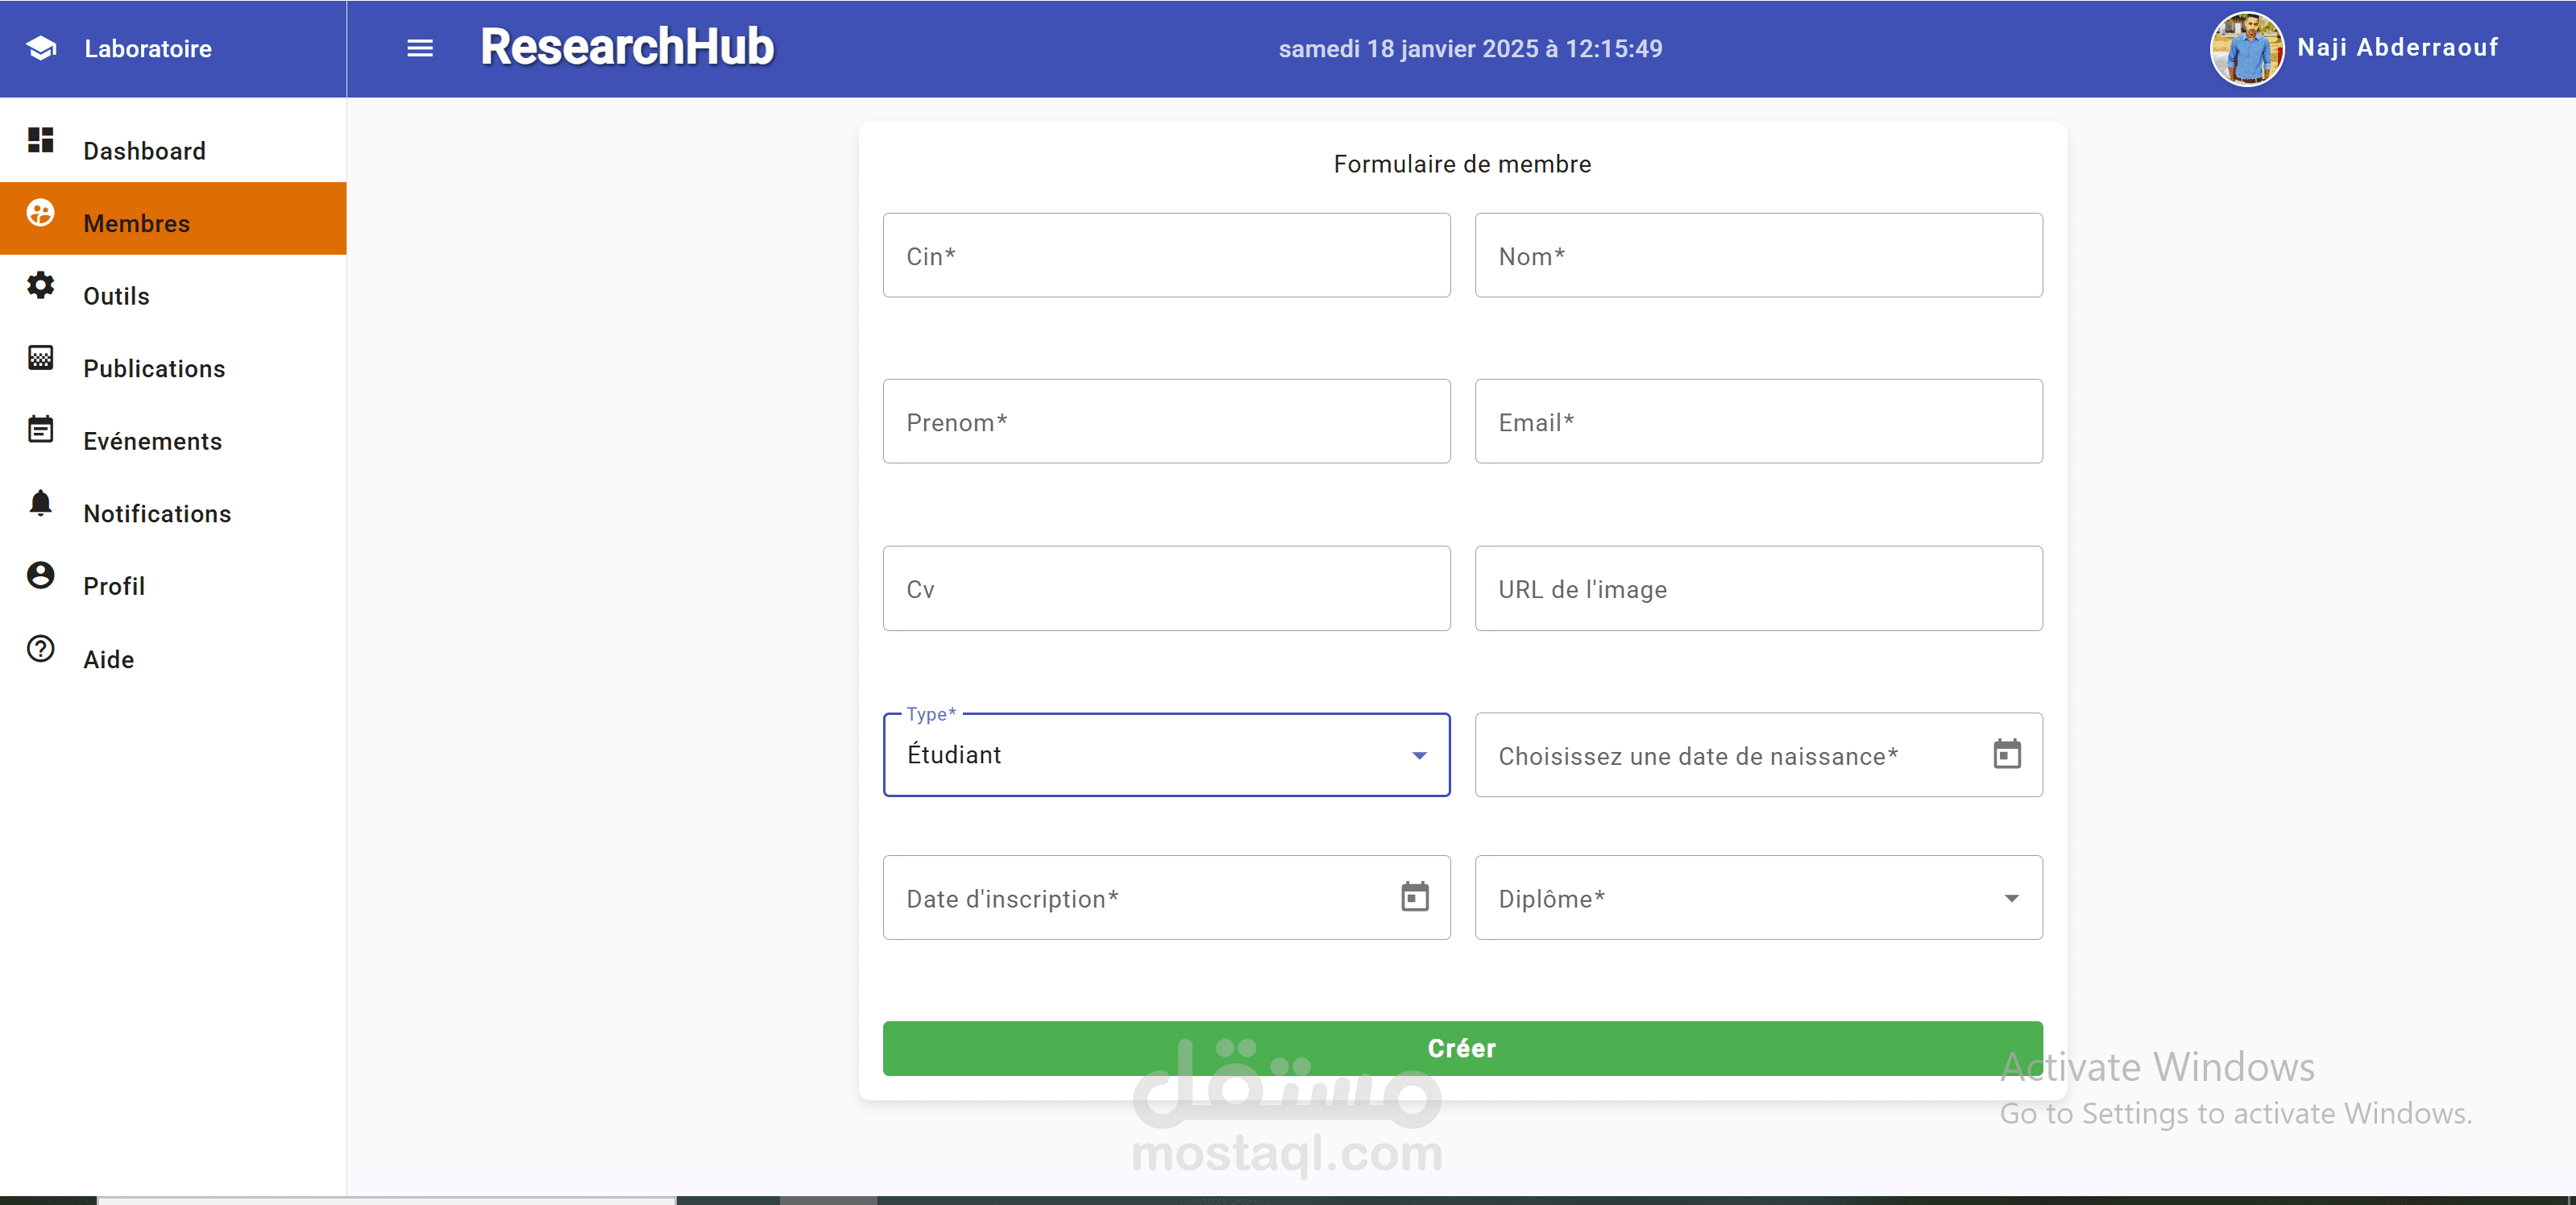Click into the Email field

coord(1758,422)
